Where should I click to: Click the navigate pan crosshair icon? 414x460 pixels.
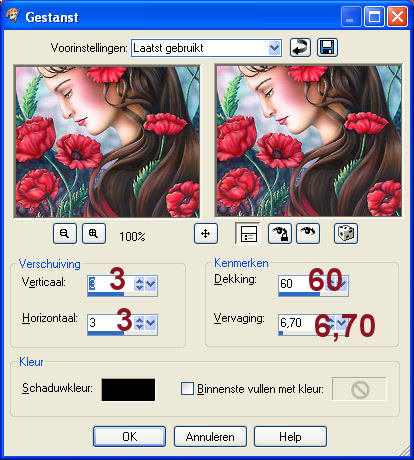[x=206, y=233]
